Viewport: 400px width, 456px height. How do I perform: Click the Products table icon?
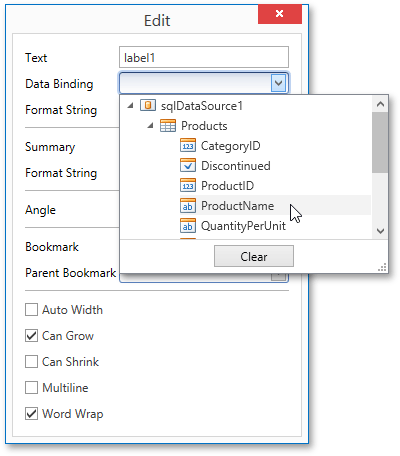tap(168, 126)
